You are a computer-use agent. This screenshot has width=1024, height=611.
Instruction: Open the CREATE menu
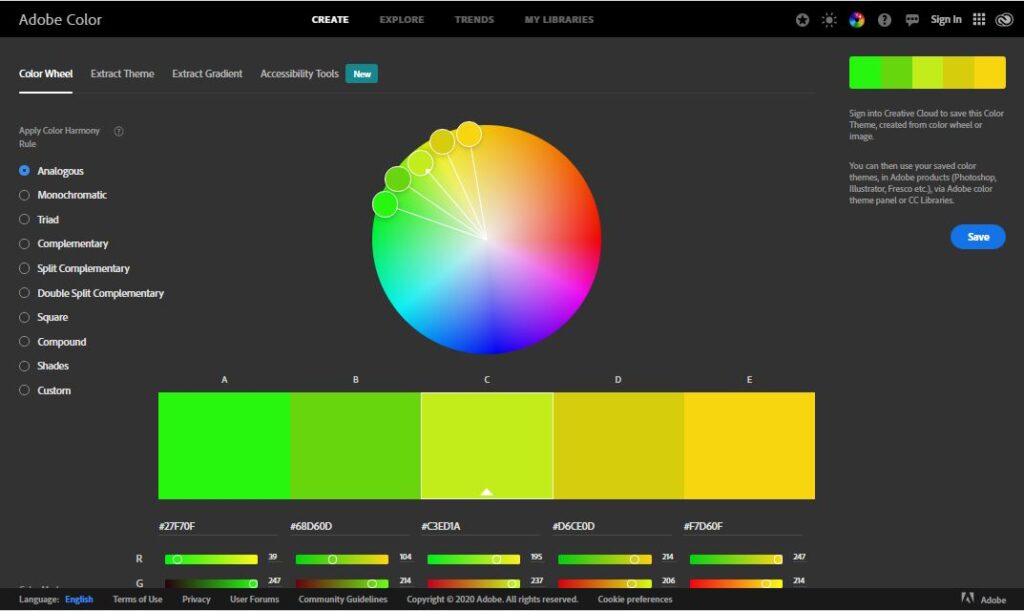click(330, 20)
